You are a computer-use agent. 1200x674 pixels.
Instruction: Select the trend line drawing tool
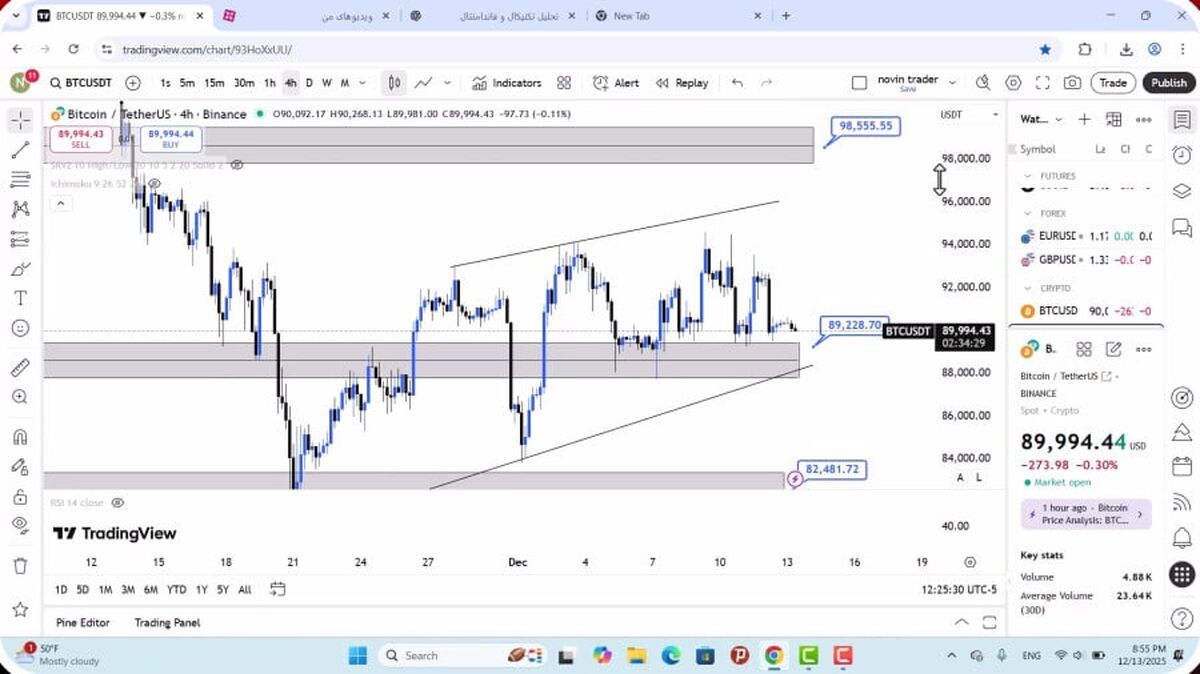click(x=20, y=150)
